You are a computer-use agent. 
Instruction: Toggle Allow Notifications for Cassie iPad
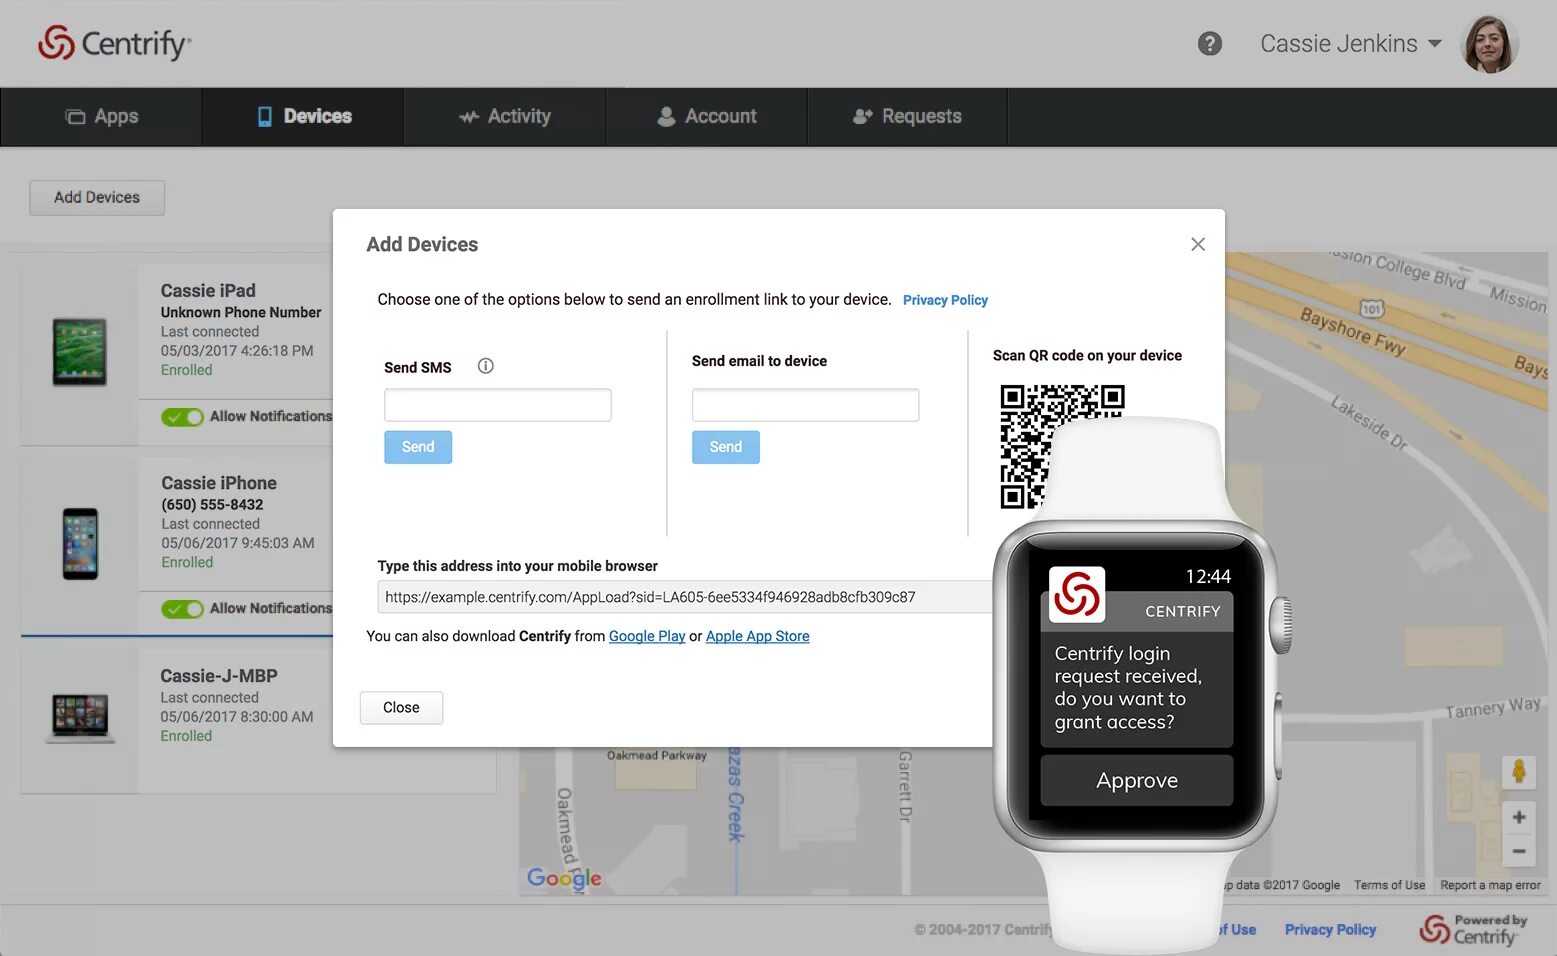(183, 417)
